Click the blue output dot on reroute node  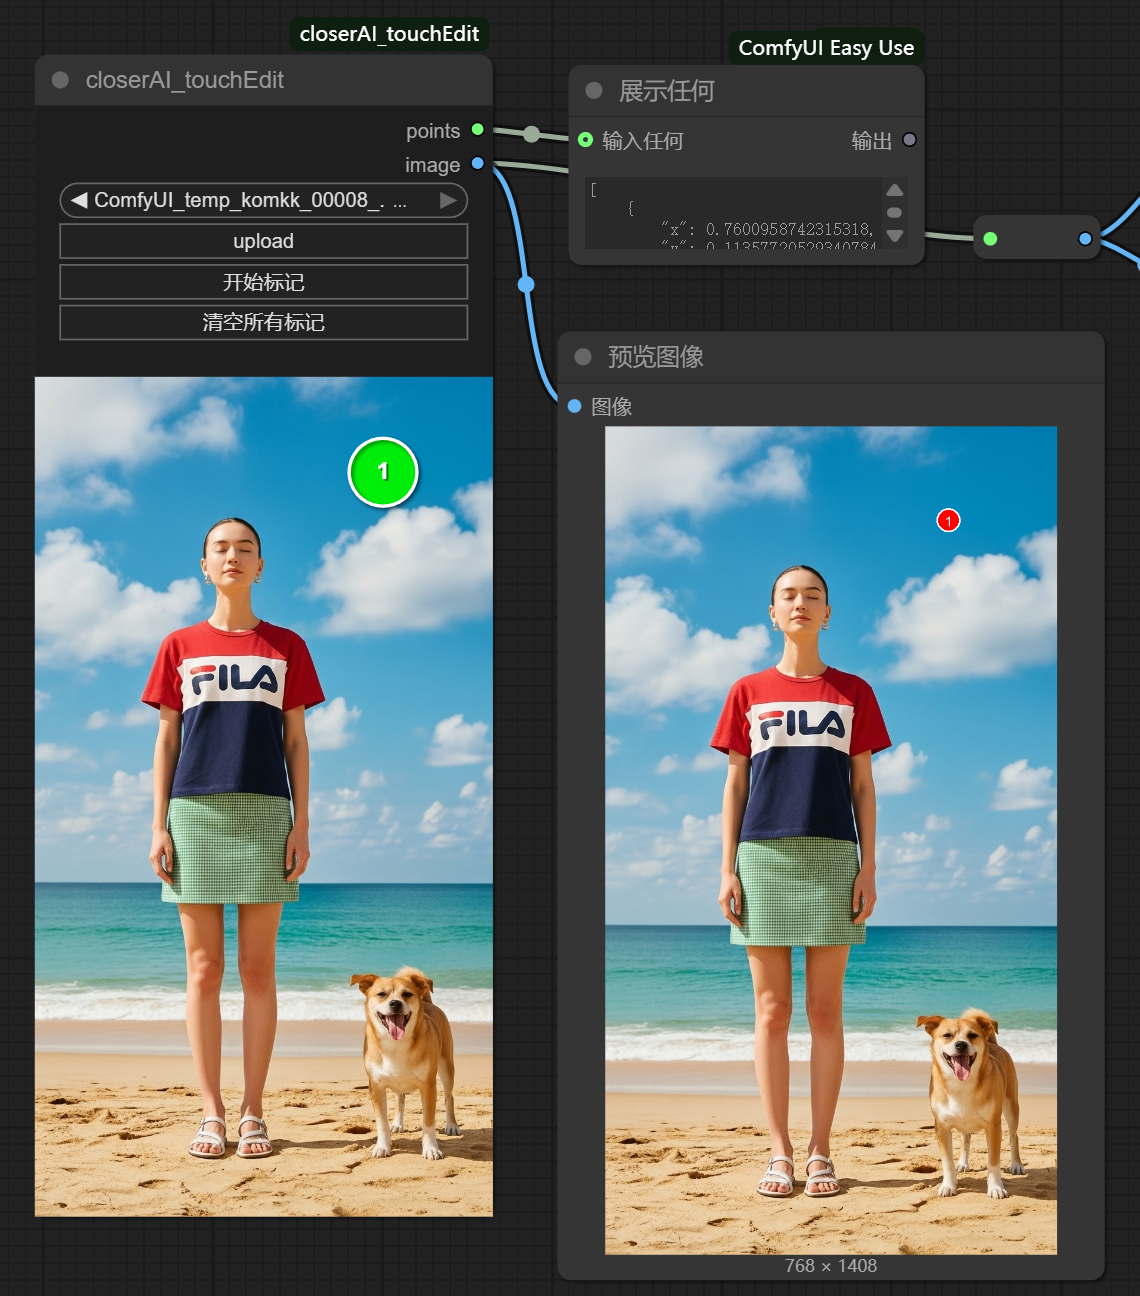[1085, 238]
